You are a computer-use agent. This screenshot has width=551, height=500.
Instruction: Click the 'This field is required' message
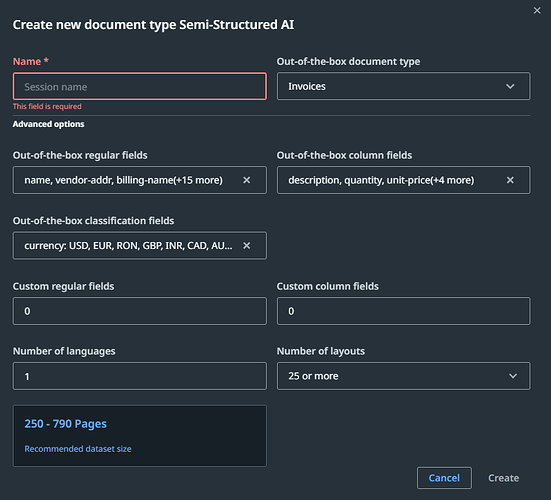(x=47, y=106)
